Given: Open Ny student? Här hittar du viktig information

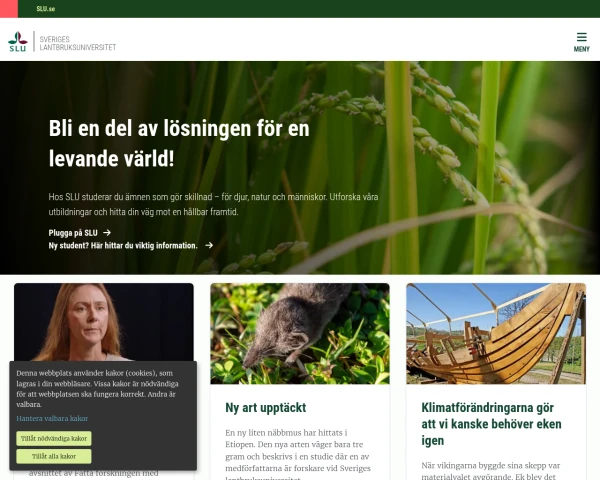Looking at the screenshot, I should point(123,245).
